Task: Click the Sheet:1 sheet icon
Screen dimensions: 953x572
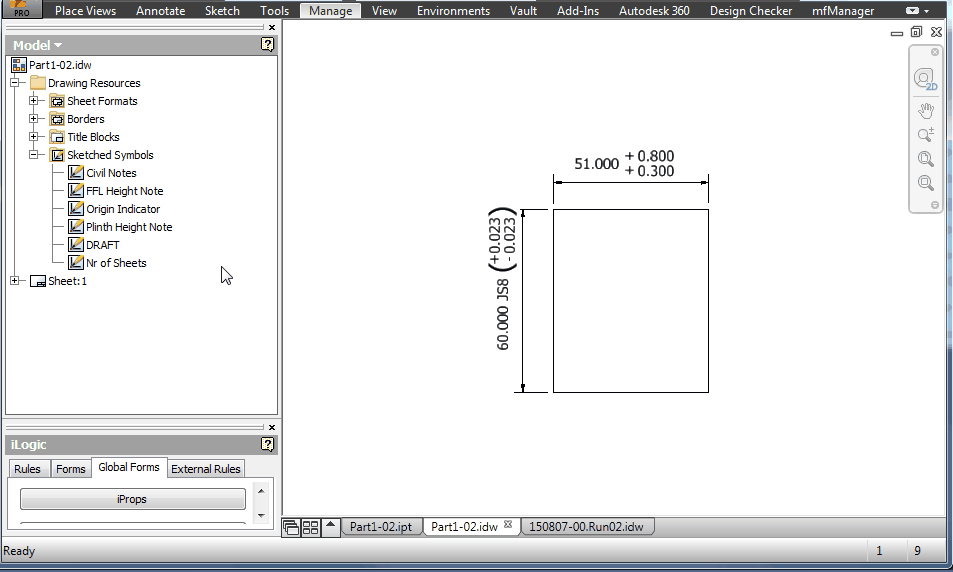Action: coord(38,281)
